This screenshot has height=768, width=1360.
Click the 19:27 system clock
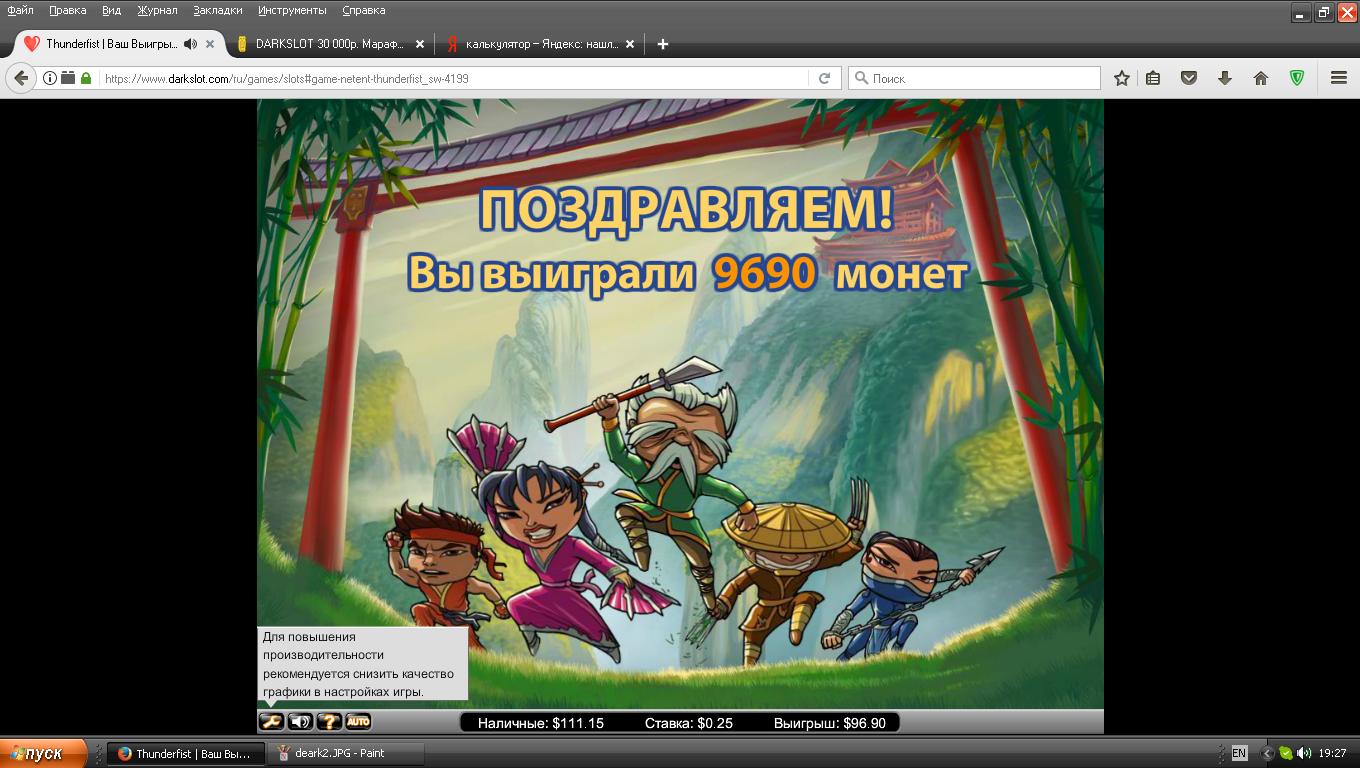[1332, 754]
